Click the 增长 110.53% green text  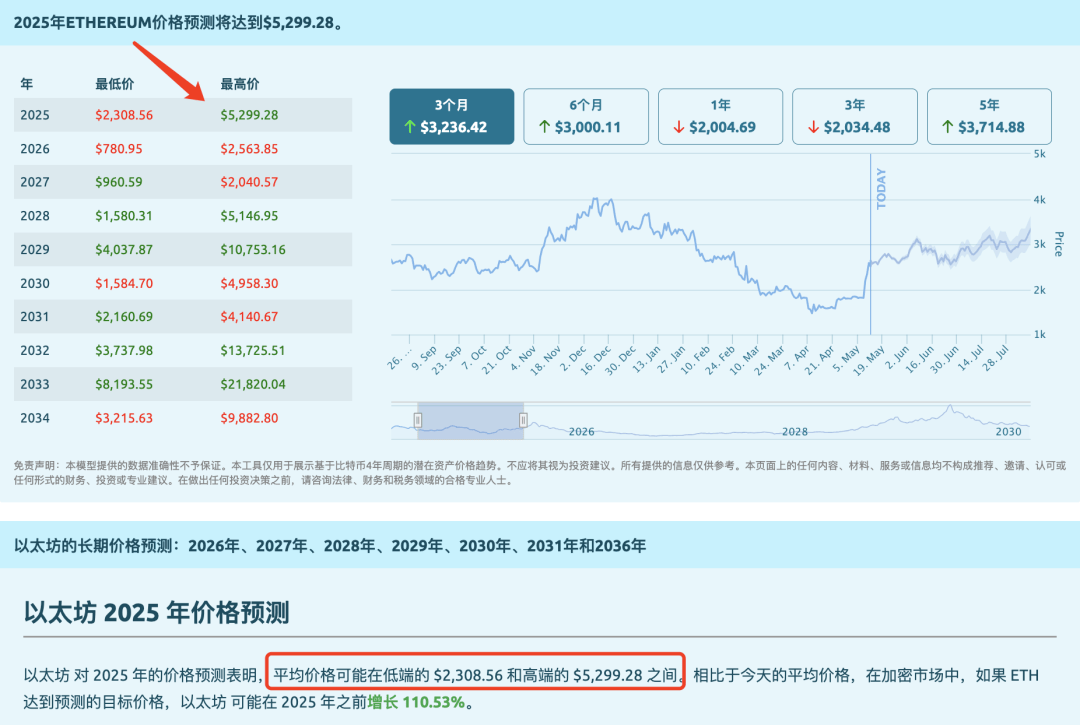coord(417,703)
